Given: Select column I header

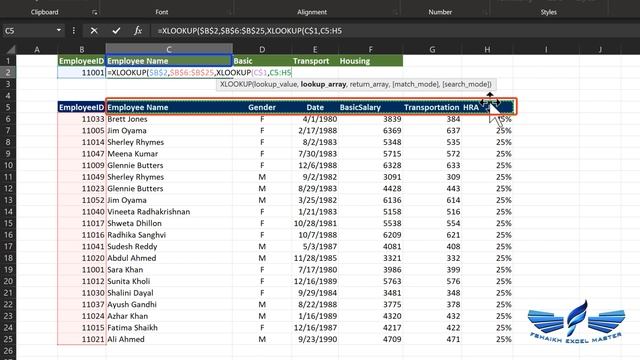Looking at the screenshot, I should pyautogui.click(x=546, y=49).
